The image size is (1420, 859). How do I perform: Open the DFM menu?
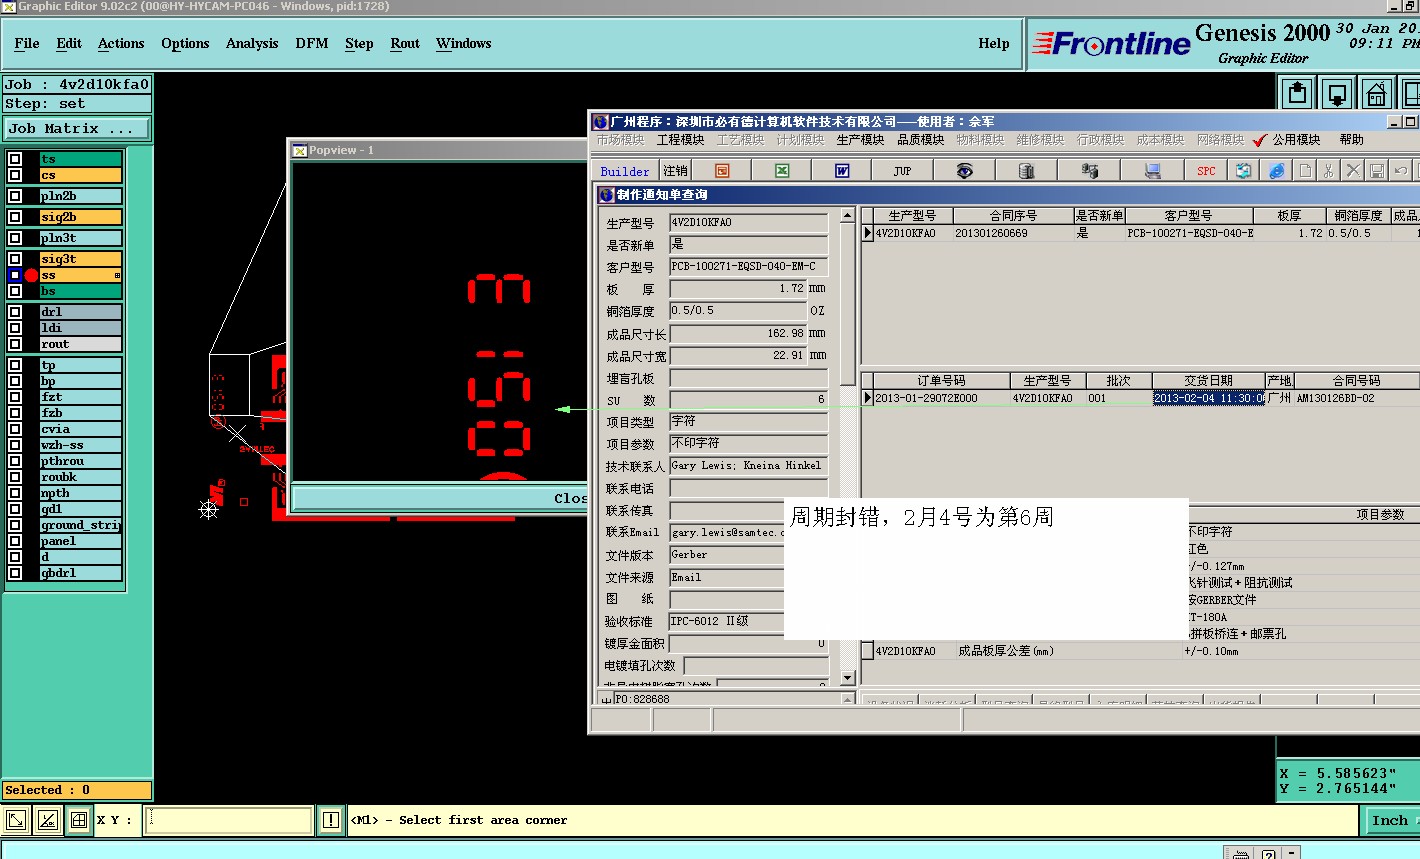(x=312, y=43)
